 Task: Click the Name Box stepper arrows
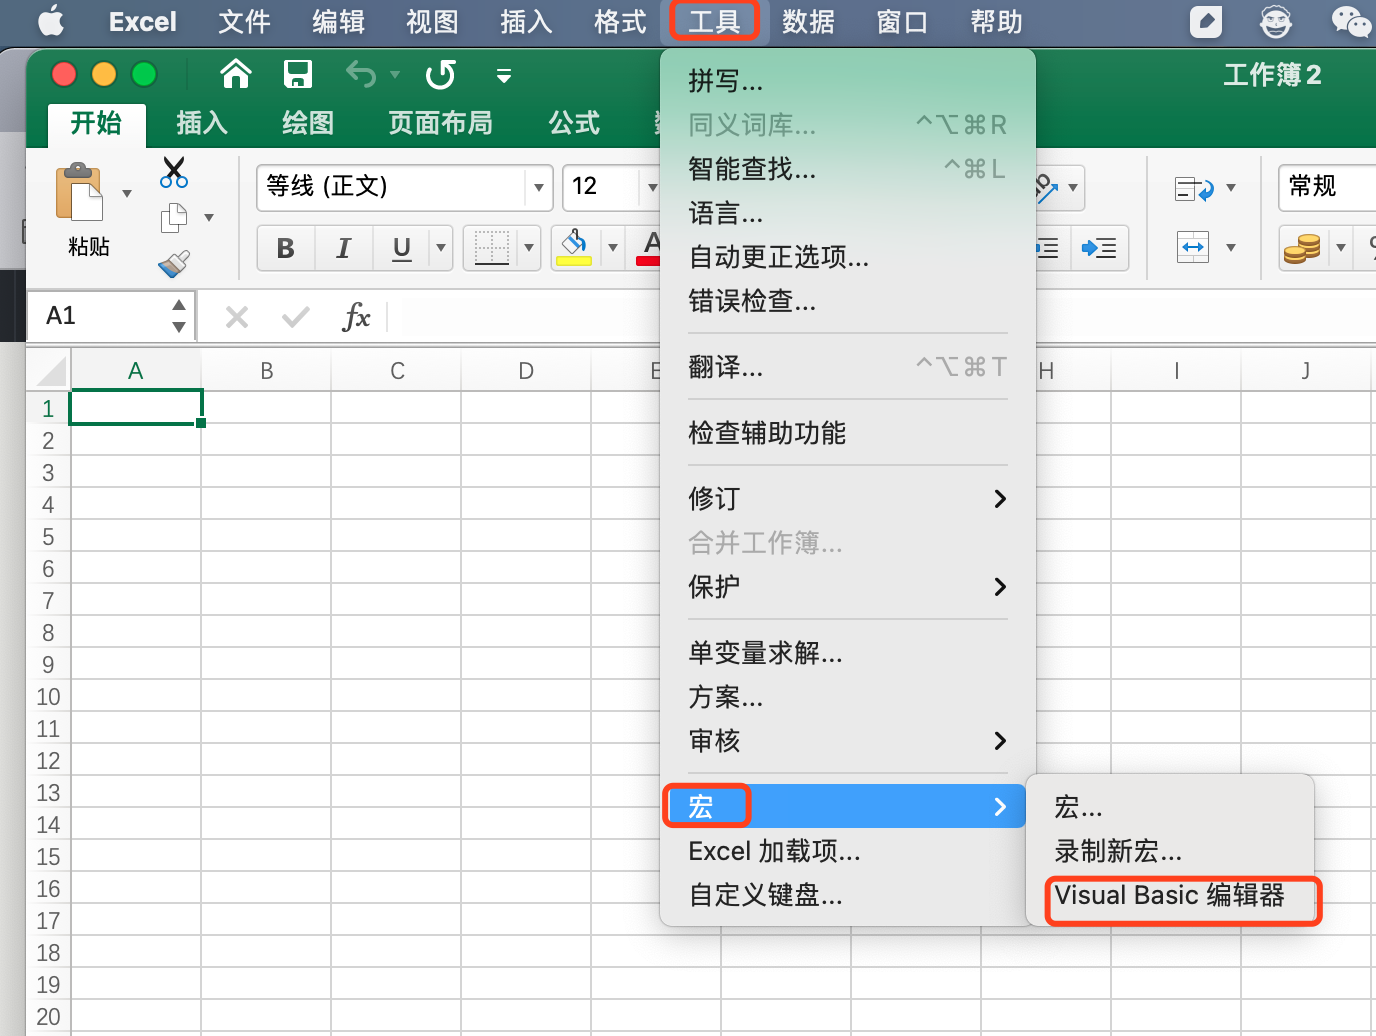(179, 316)
